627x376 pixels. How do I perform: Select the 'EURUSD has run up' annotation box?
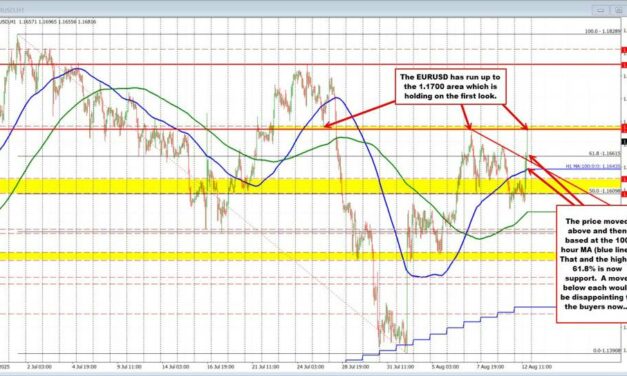(x=451, y=87)
